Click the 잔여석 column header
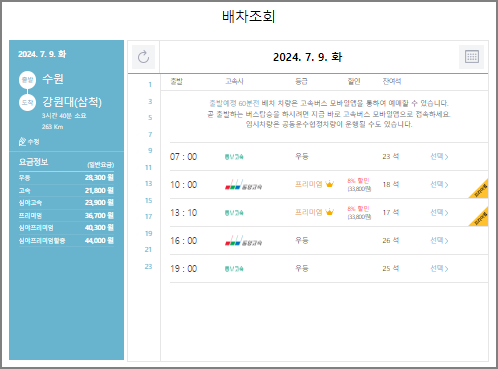498x369 pixels. point(392,81)
